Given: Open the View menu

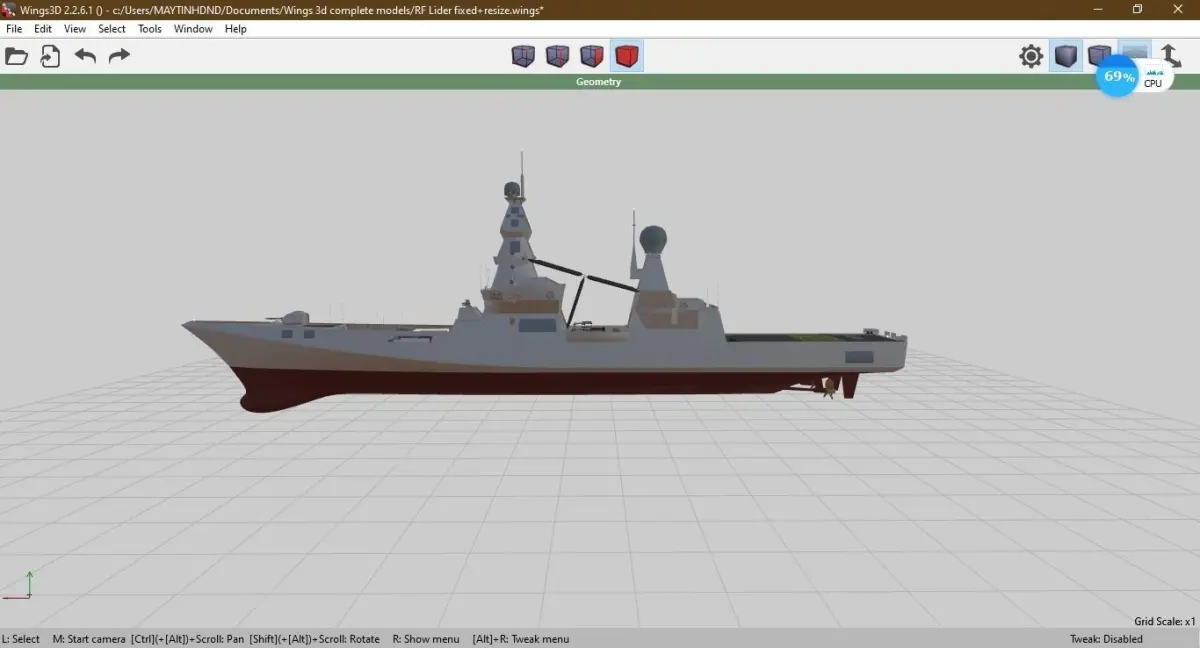Looking at the screenshot, I should [75, 29].
